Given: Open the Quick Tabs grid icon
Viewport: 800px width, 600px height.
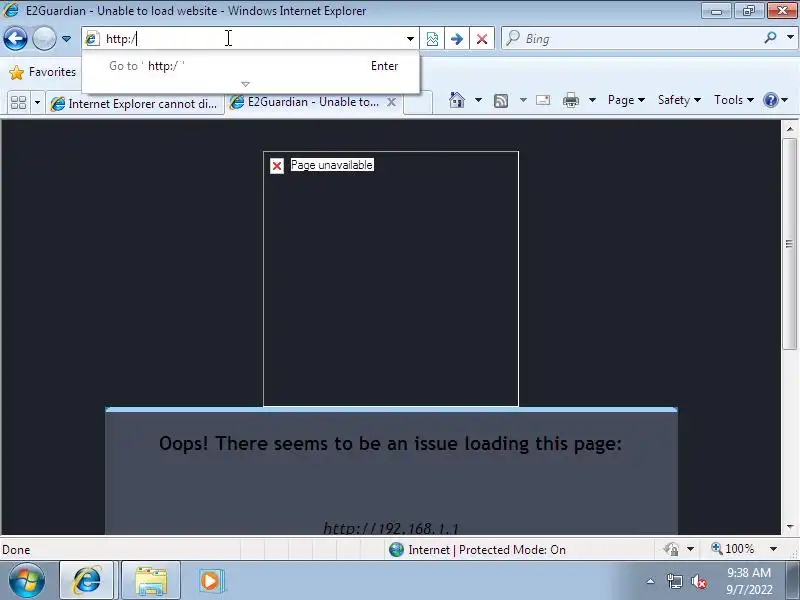Looking at the screenshot, I should tap(18, 103).
